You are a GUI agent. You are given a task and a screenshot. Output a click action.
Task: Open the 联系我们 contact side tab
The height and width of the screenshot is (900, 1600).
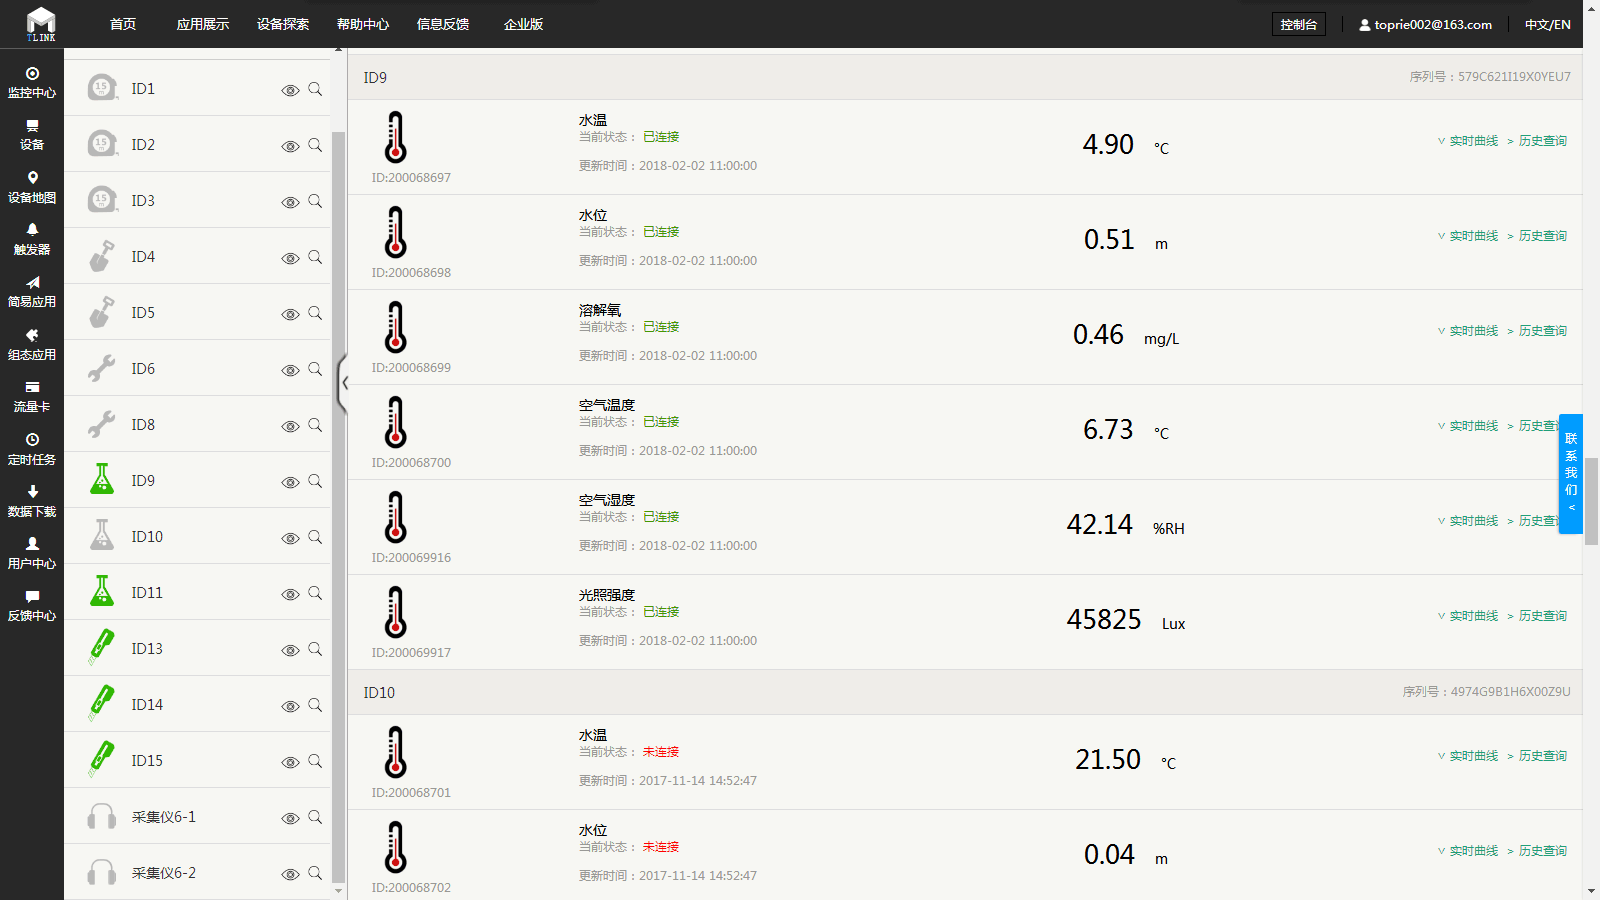(1571, 473)
